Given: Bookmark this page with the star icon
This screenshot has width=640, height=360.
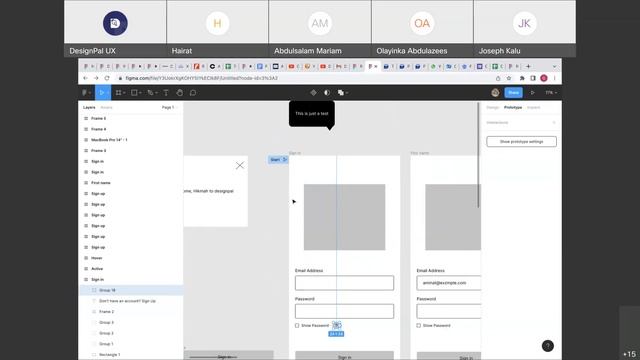Looking at the screenshot, I should [509, 78].
